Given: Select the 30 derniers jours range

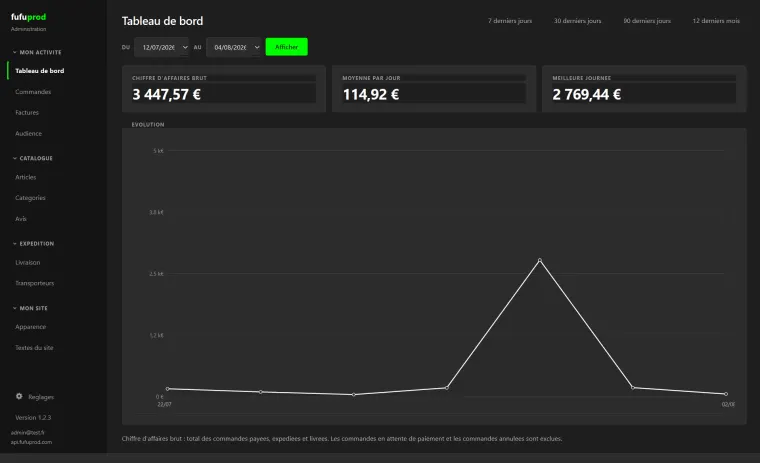Looking at the screenshot, I should click(x=577, y=21).
